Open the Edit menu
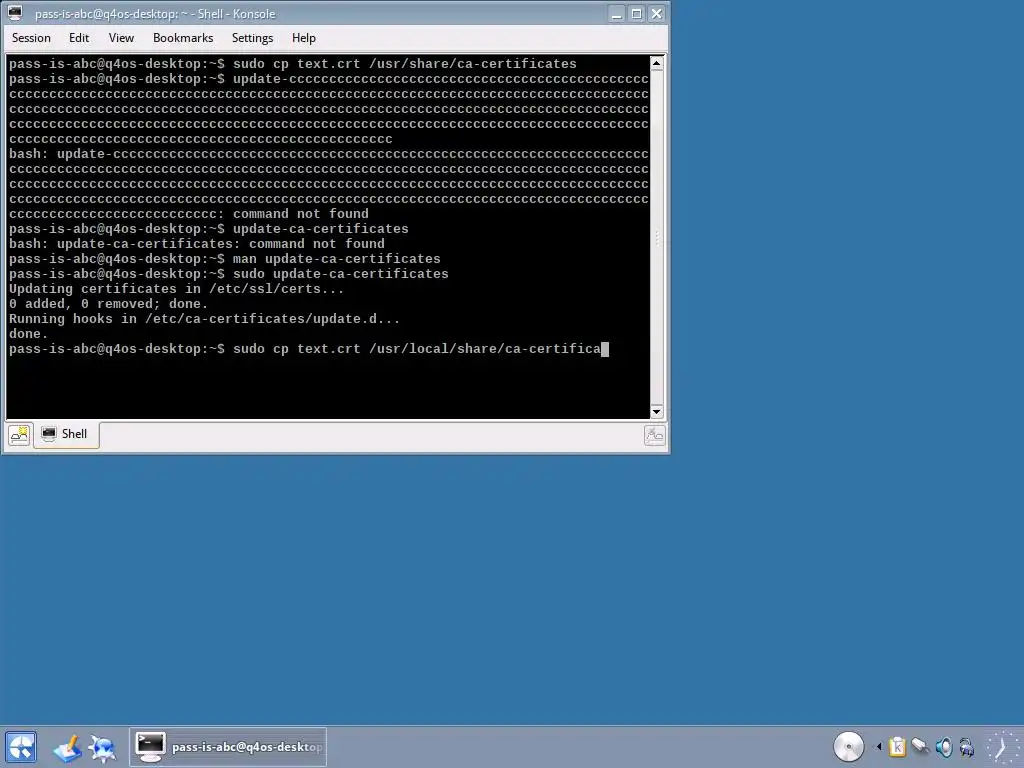 (x=78, y=38)
